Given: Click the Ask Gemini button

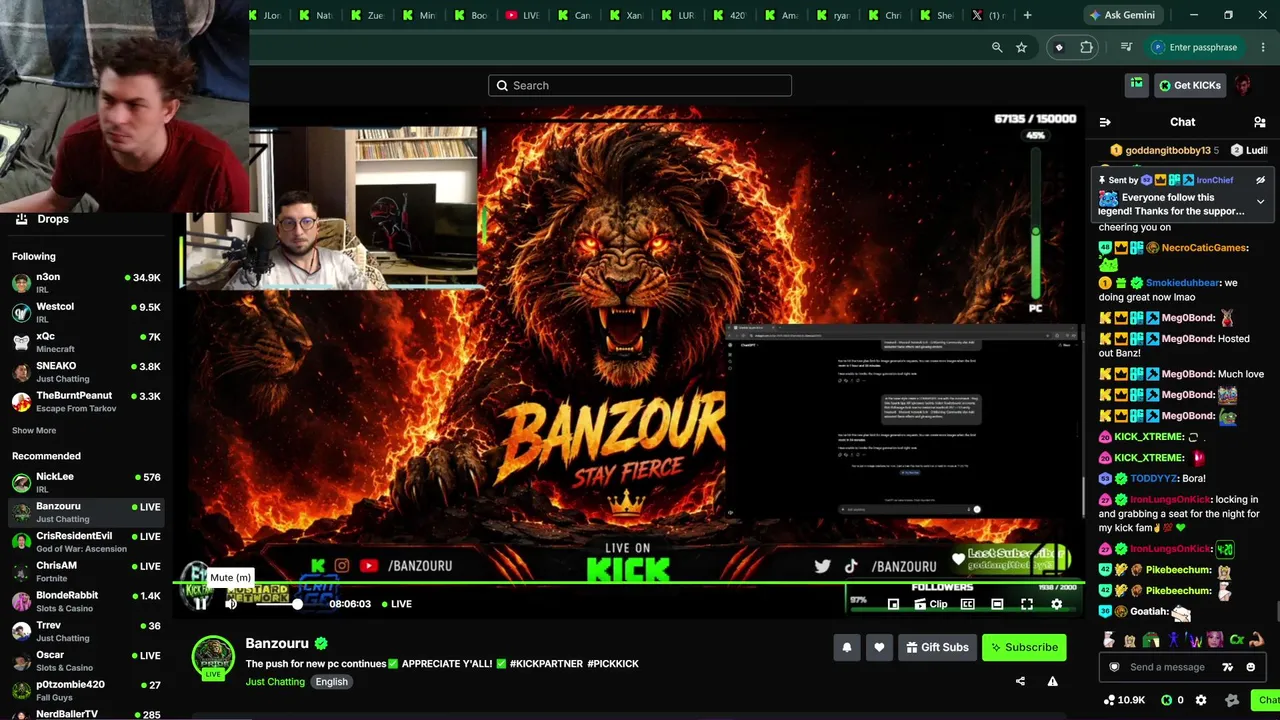Looking at the screenshot, I should tap(1123, 15).
